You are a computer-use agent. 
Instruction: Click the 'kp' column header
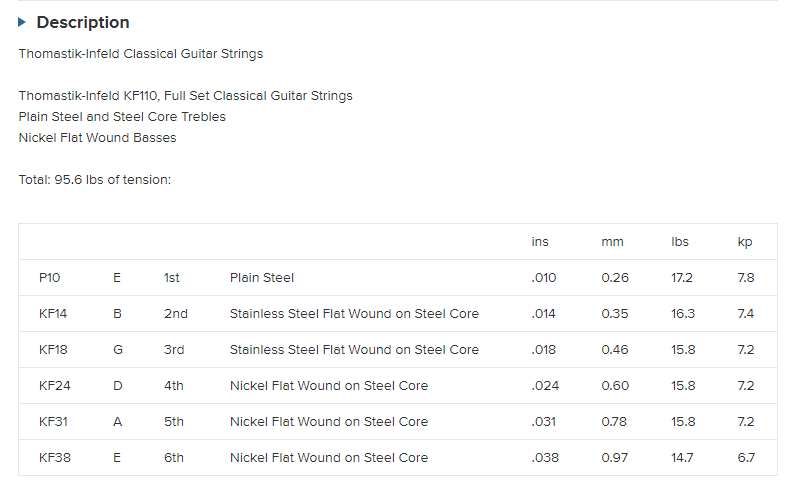click(744, 242)
